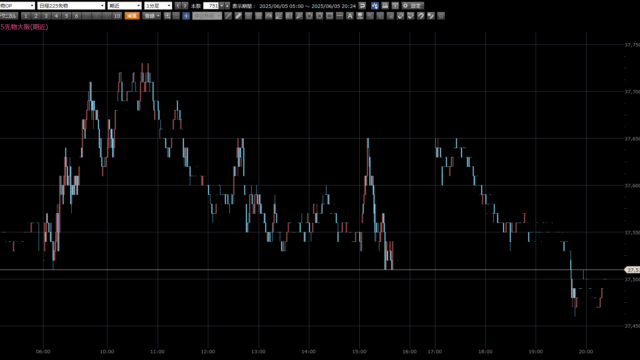Select technical preset number 5
The width and height of the screenshot is (640, 360).
point(66,16)
